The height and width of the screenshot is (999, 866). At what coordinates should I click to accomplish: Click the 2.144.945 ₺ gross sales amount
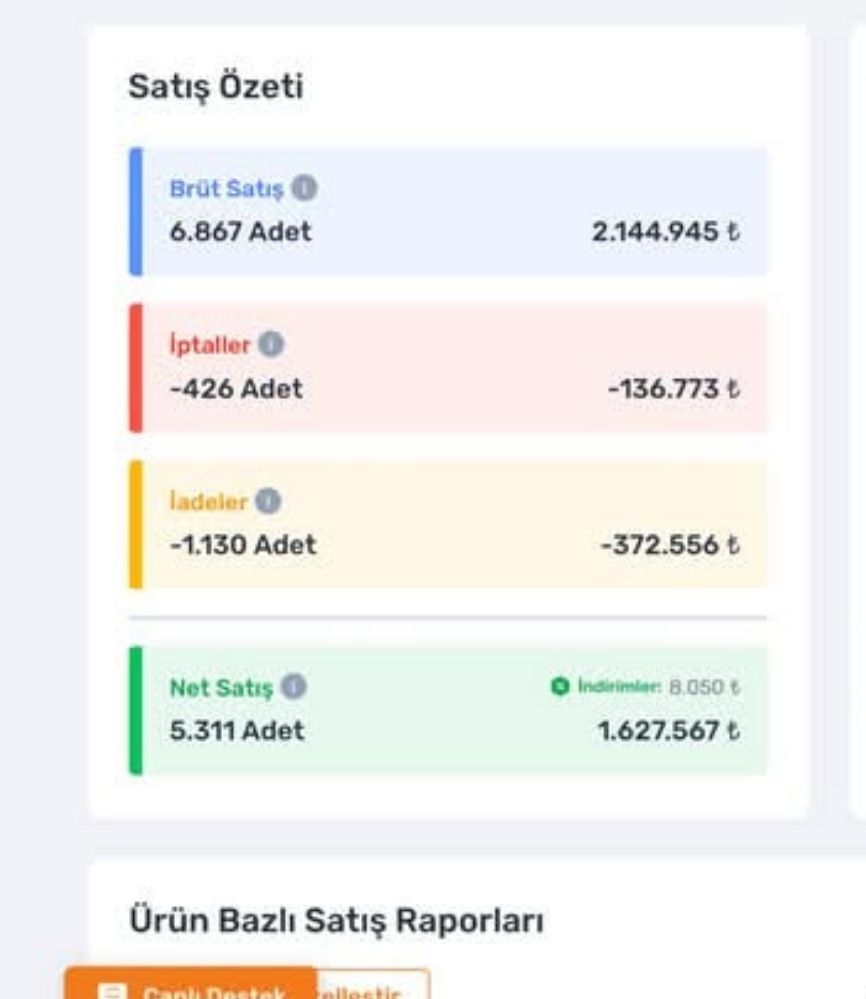(665, 233)
